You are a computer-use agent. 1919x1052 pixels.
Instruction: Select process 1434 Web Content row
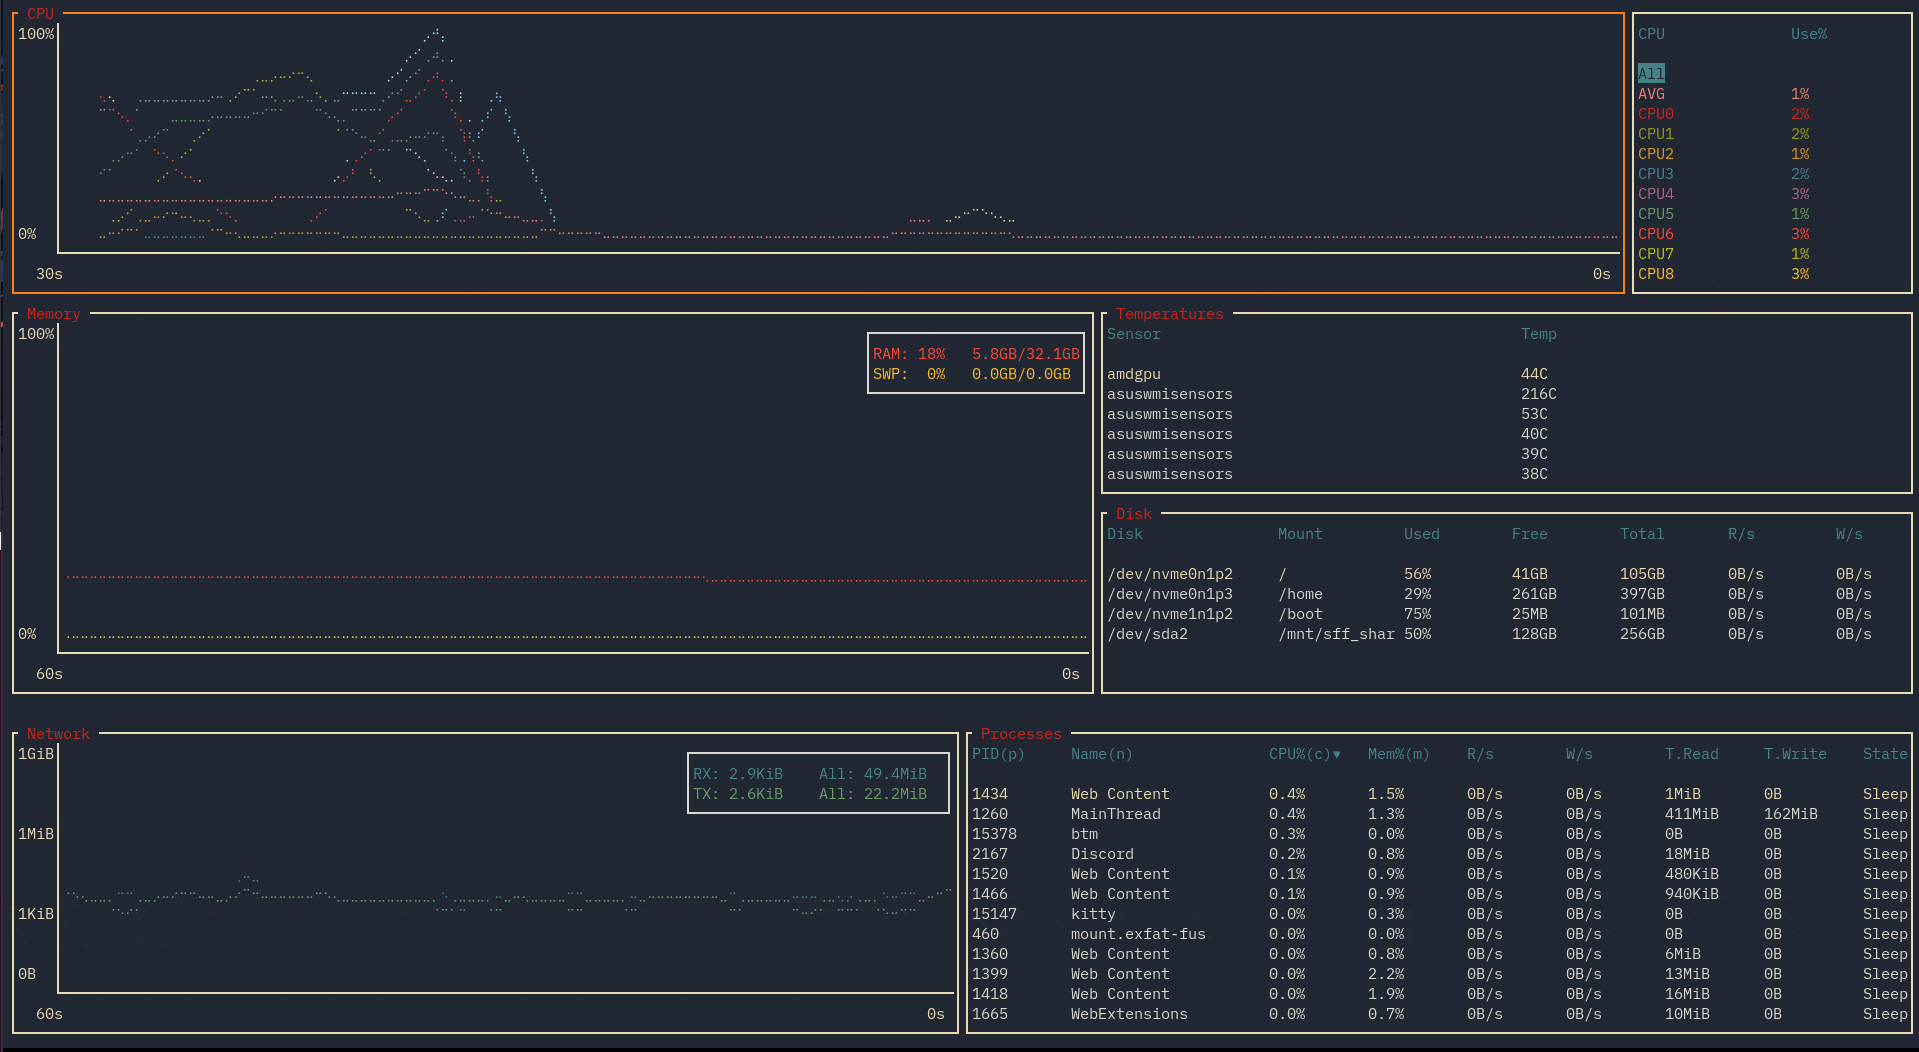click(x=1440, y=794)
